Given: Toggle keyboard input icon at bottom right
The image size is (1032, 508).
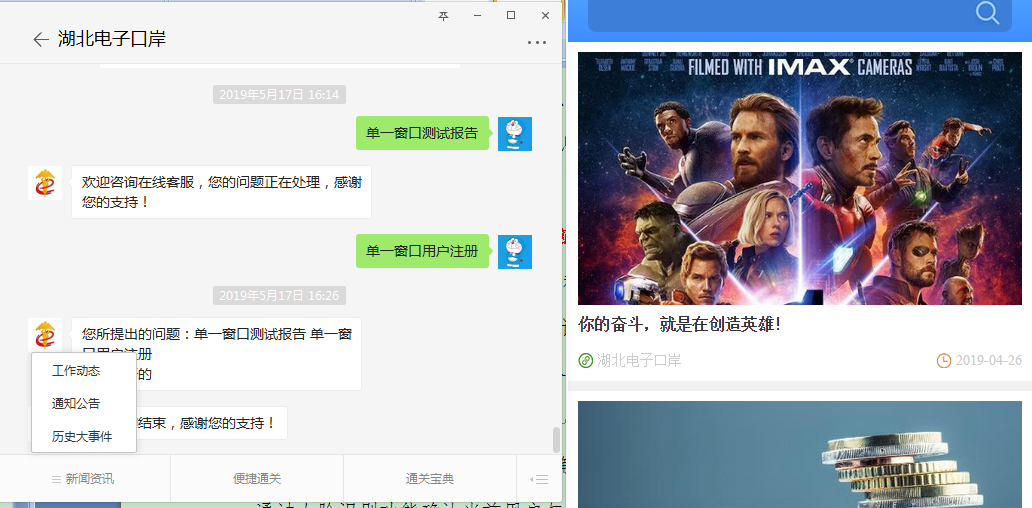Looking at the screenshot, I should click(539, 480).
